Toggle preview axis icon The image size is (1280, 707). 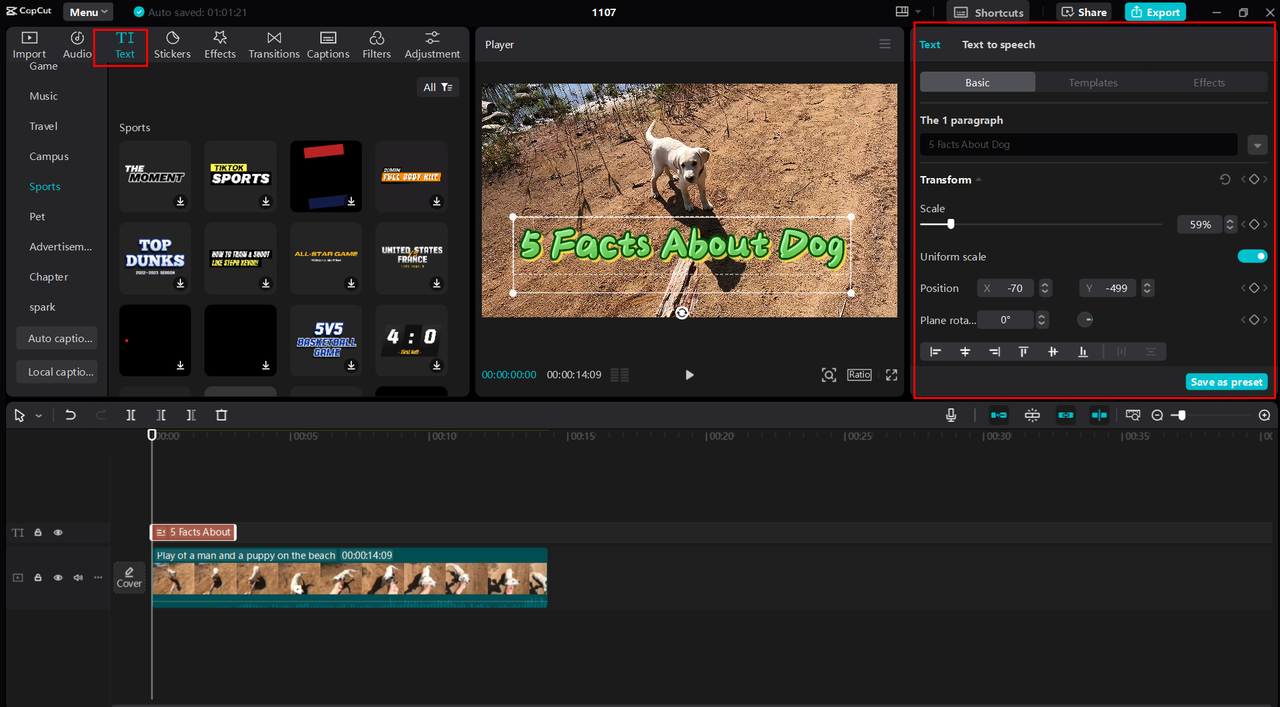click(x=1099, y=415)
